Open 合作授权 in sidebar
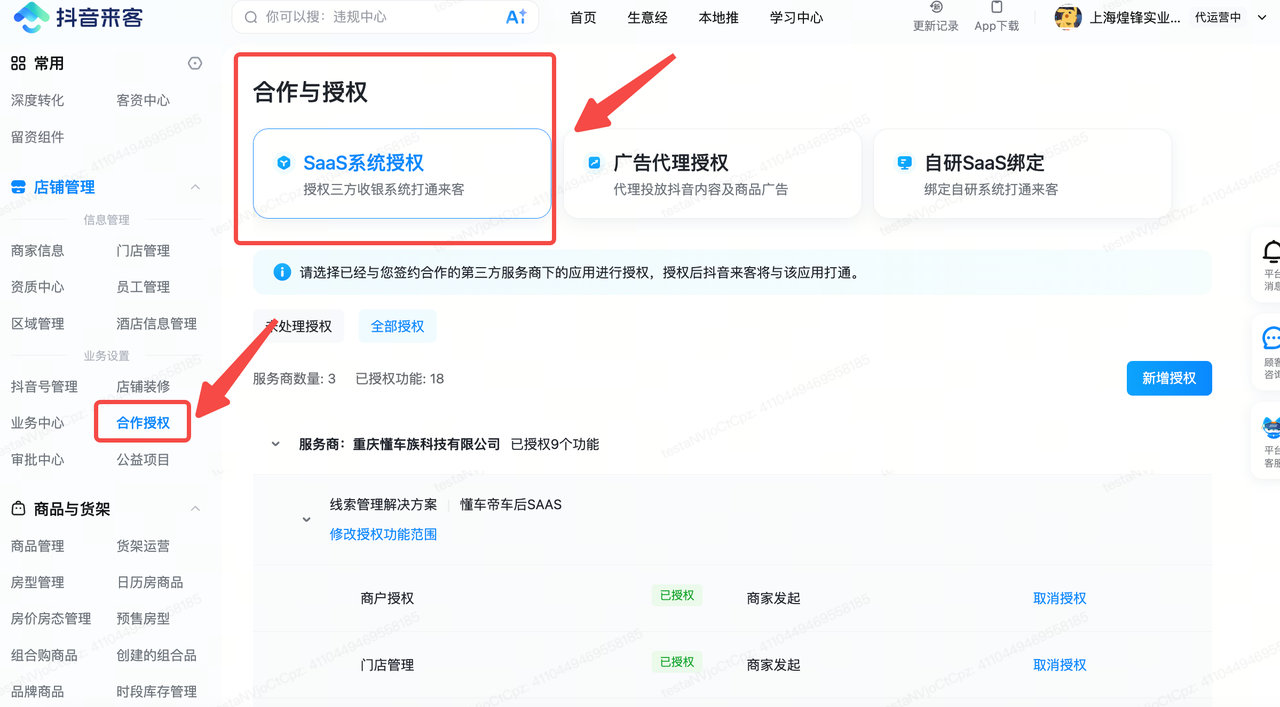The height and width of the screenshot is (707, 1280). 143,423
